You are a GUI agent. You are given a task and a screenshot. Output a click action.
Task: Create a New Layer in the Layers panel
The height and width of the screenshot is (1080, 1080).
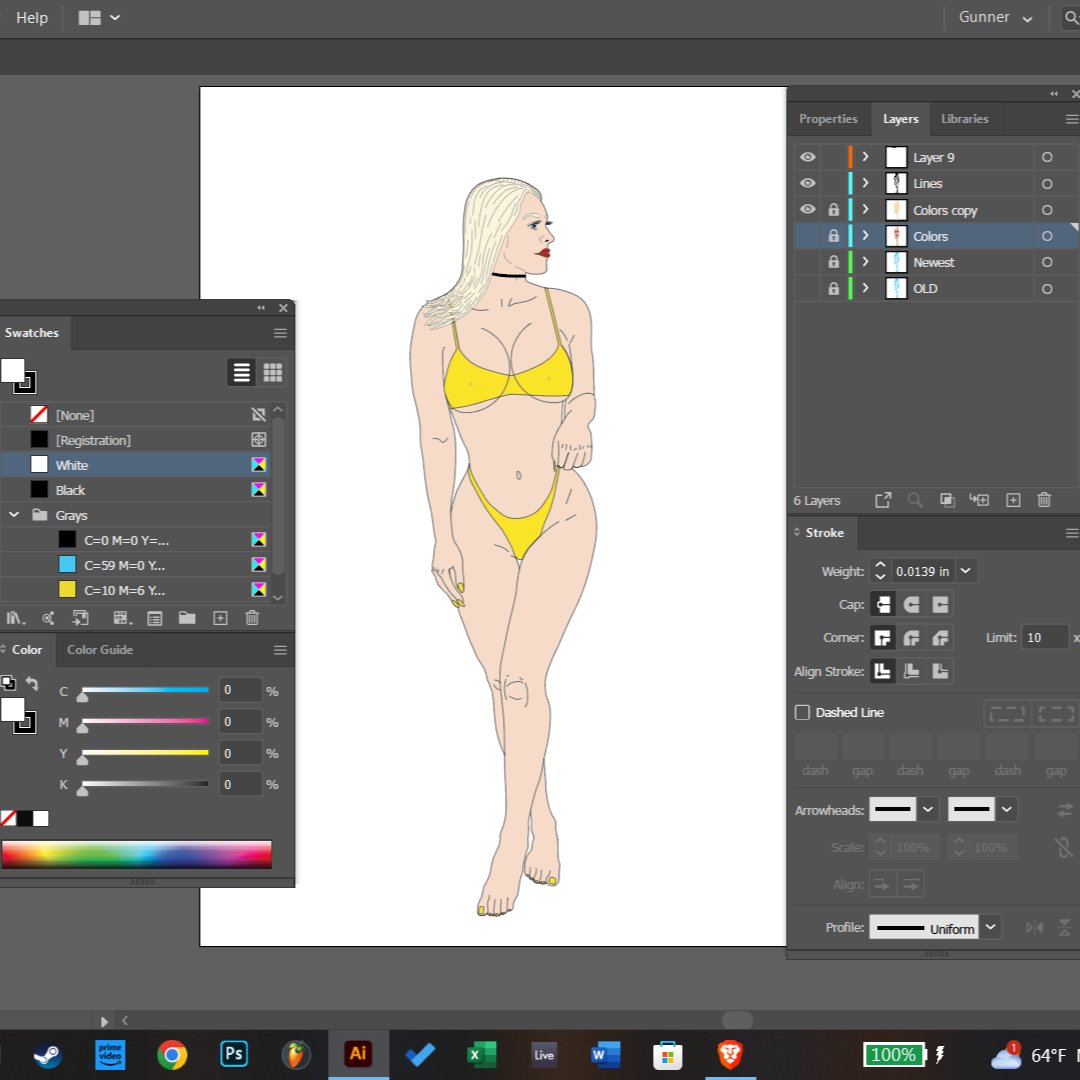click(x=1013, y=500)
